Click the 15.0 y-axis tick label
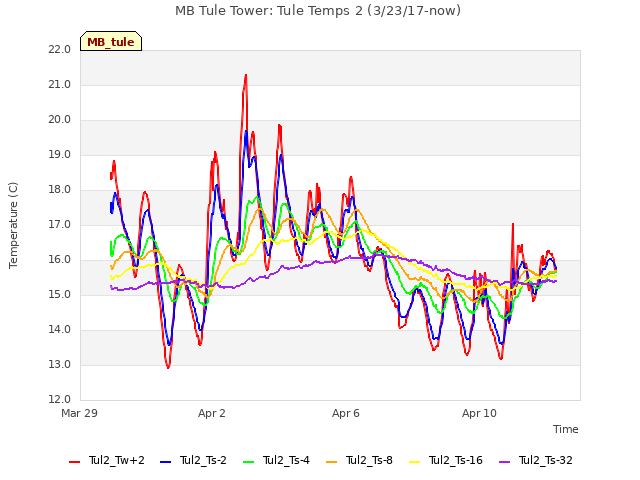Image resolution: width=640 pixels, height=480 pixels. [60, 295]
